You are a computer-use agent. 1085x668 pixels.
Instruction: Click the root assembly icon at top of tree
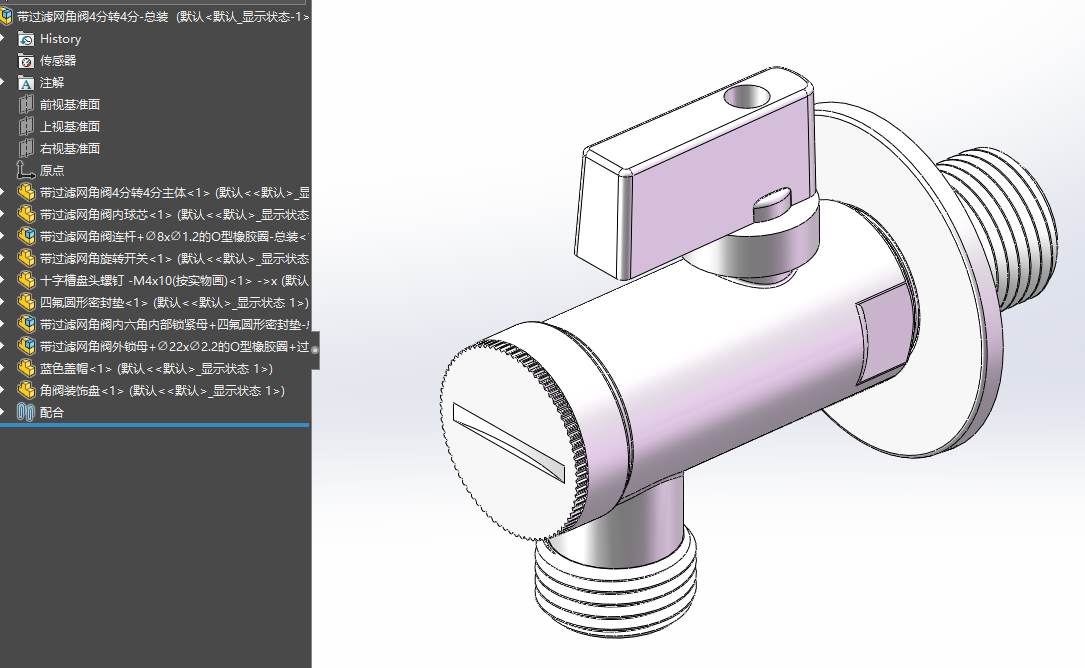tap(6, 16)
